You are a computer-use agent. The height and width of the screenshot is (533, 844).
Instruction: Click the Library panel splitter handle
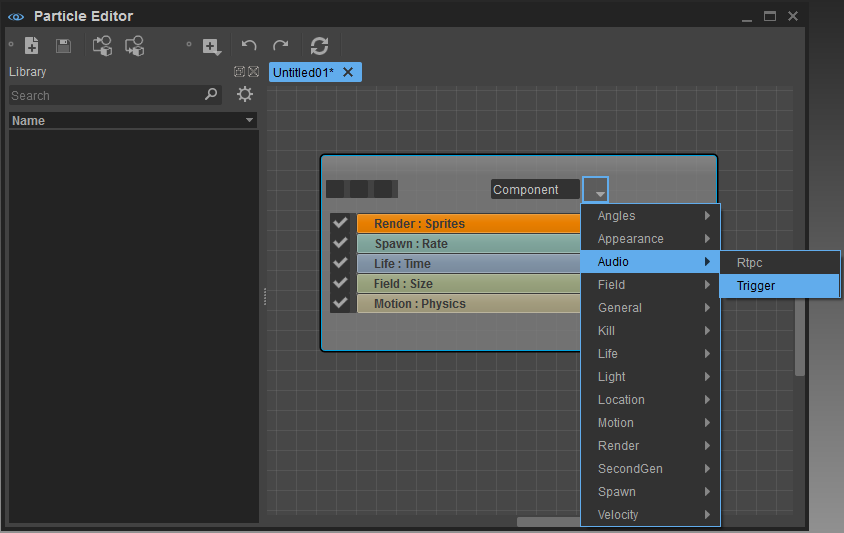tap(265, 297)
